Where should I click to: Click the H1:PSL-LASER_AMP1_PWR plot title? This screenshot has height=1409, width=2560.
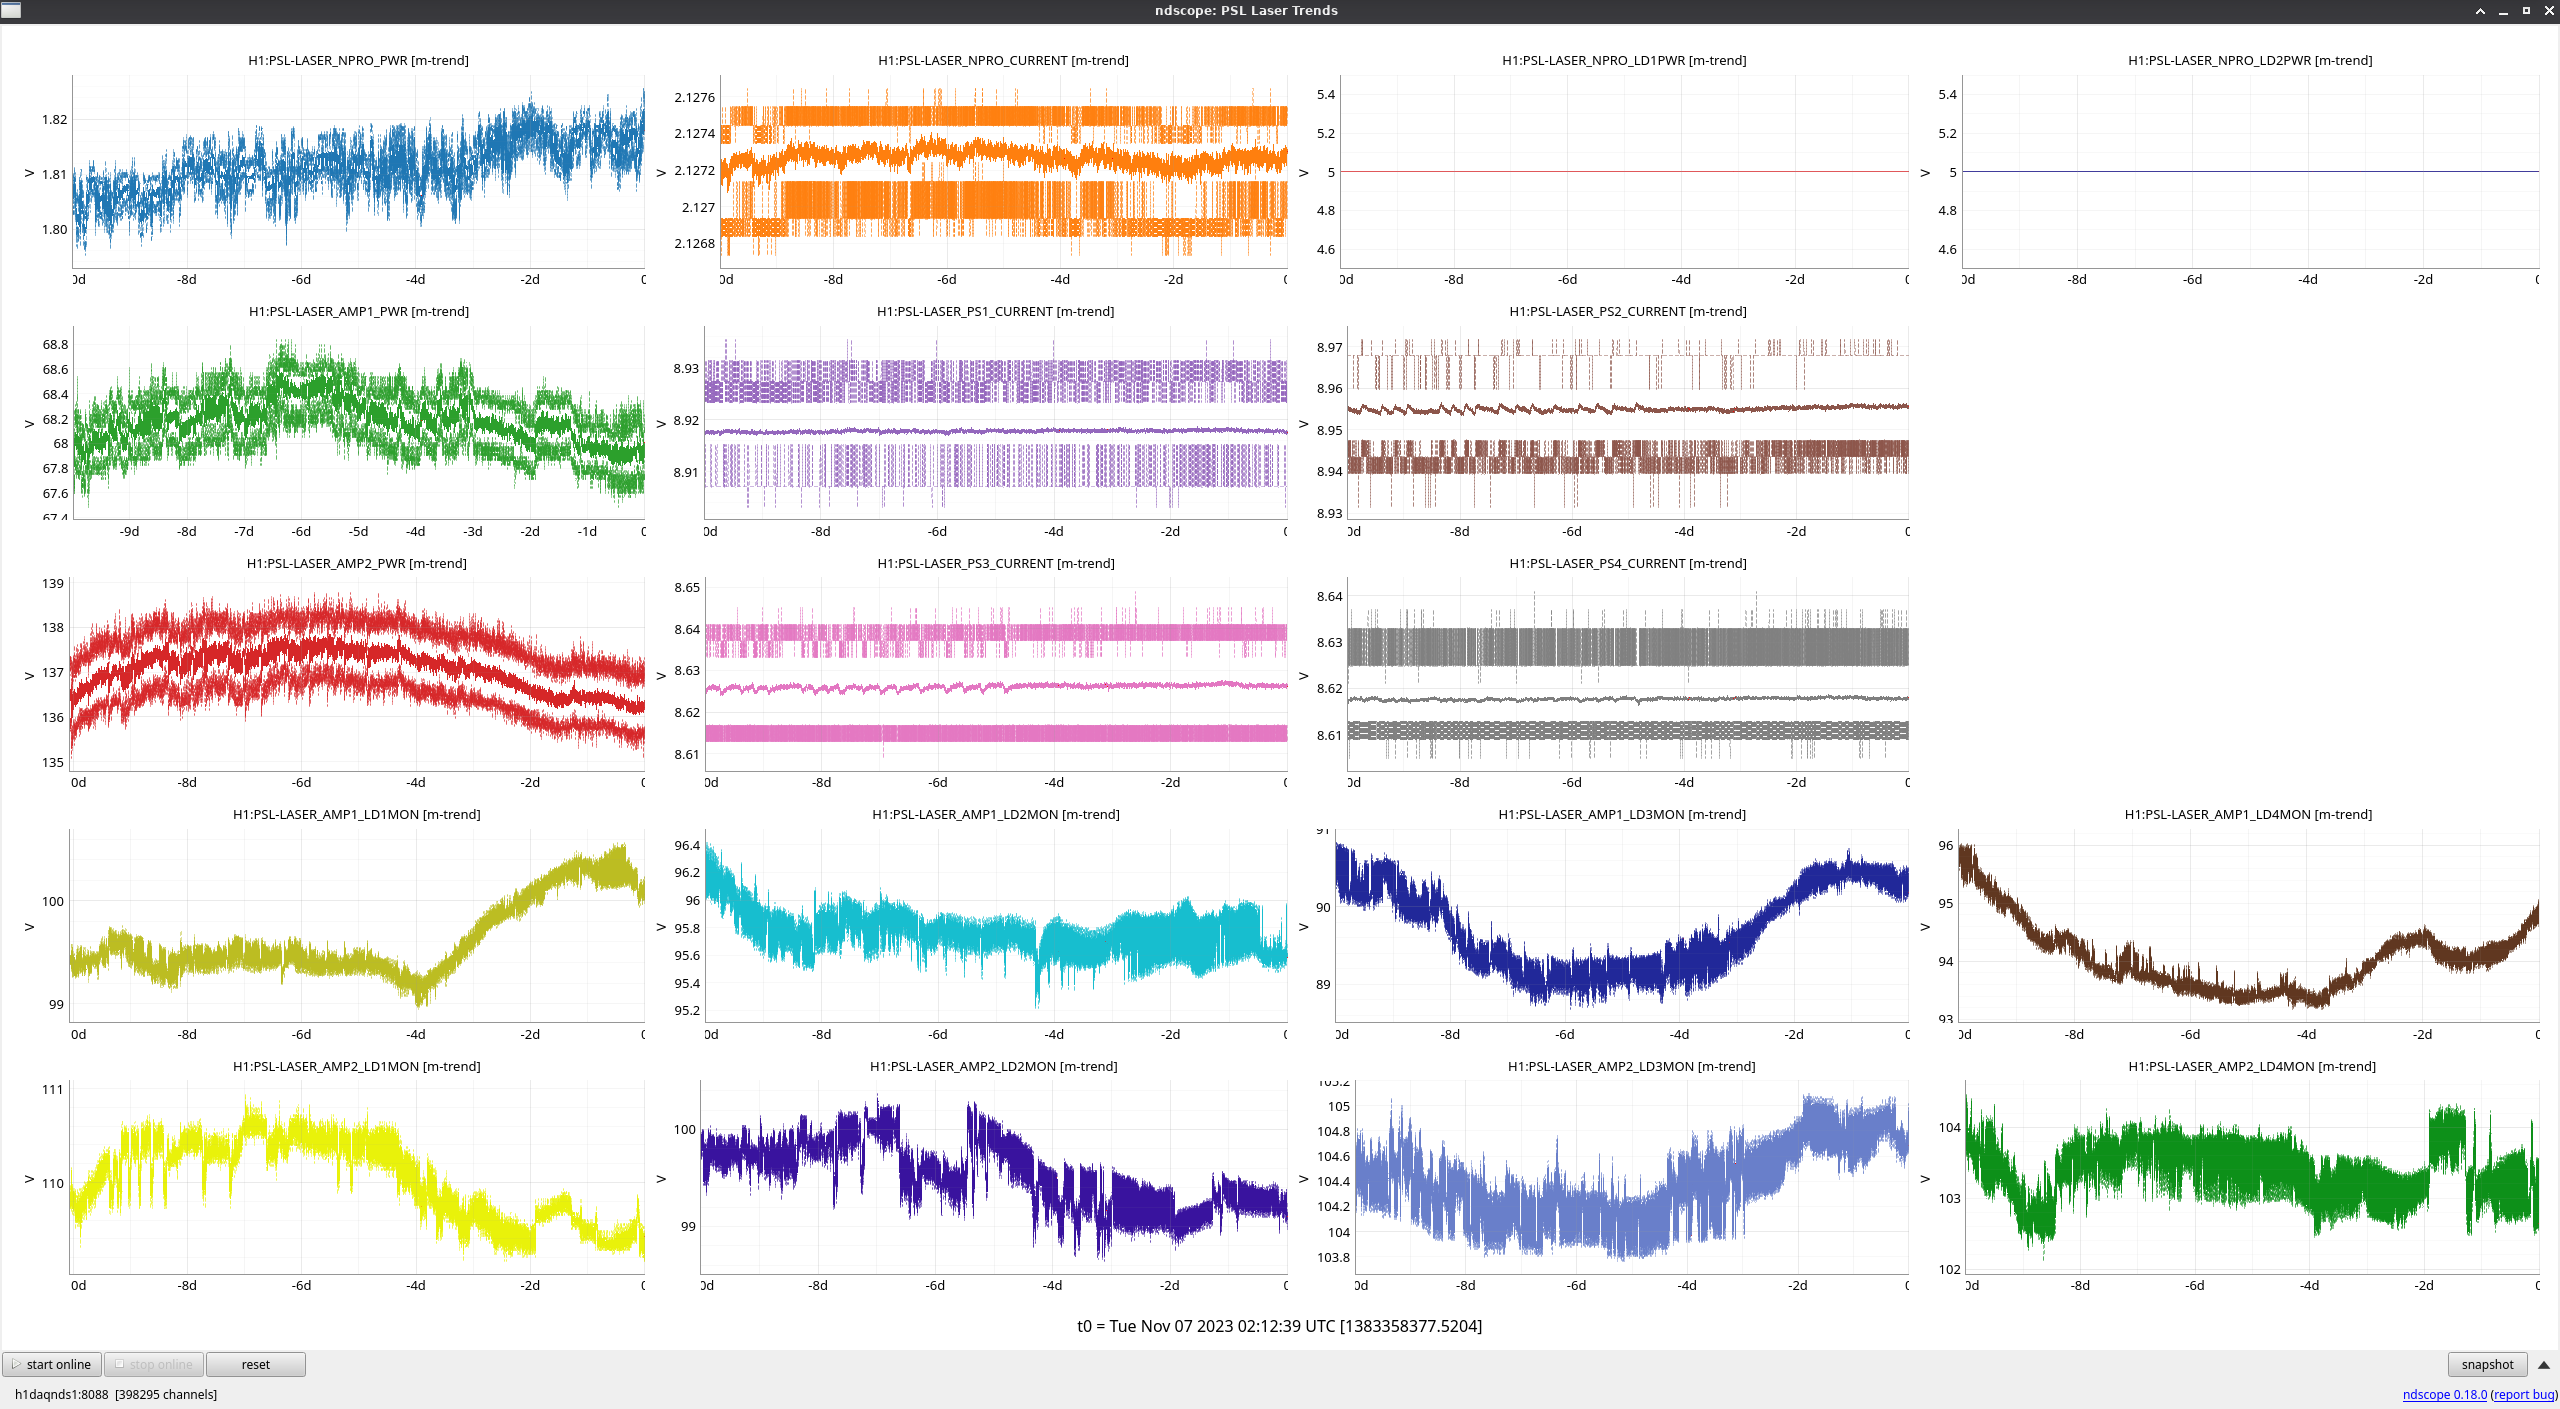click(358, 311)
